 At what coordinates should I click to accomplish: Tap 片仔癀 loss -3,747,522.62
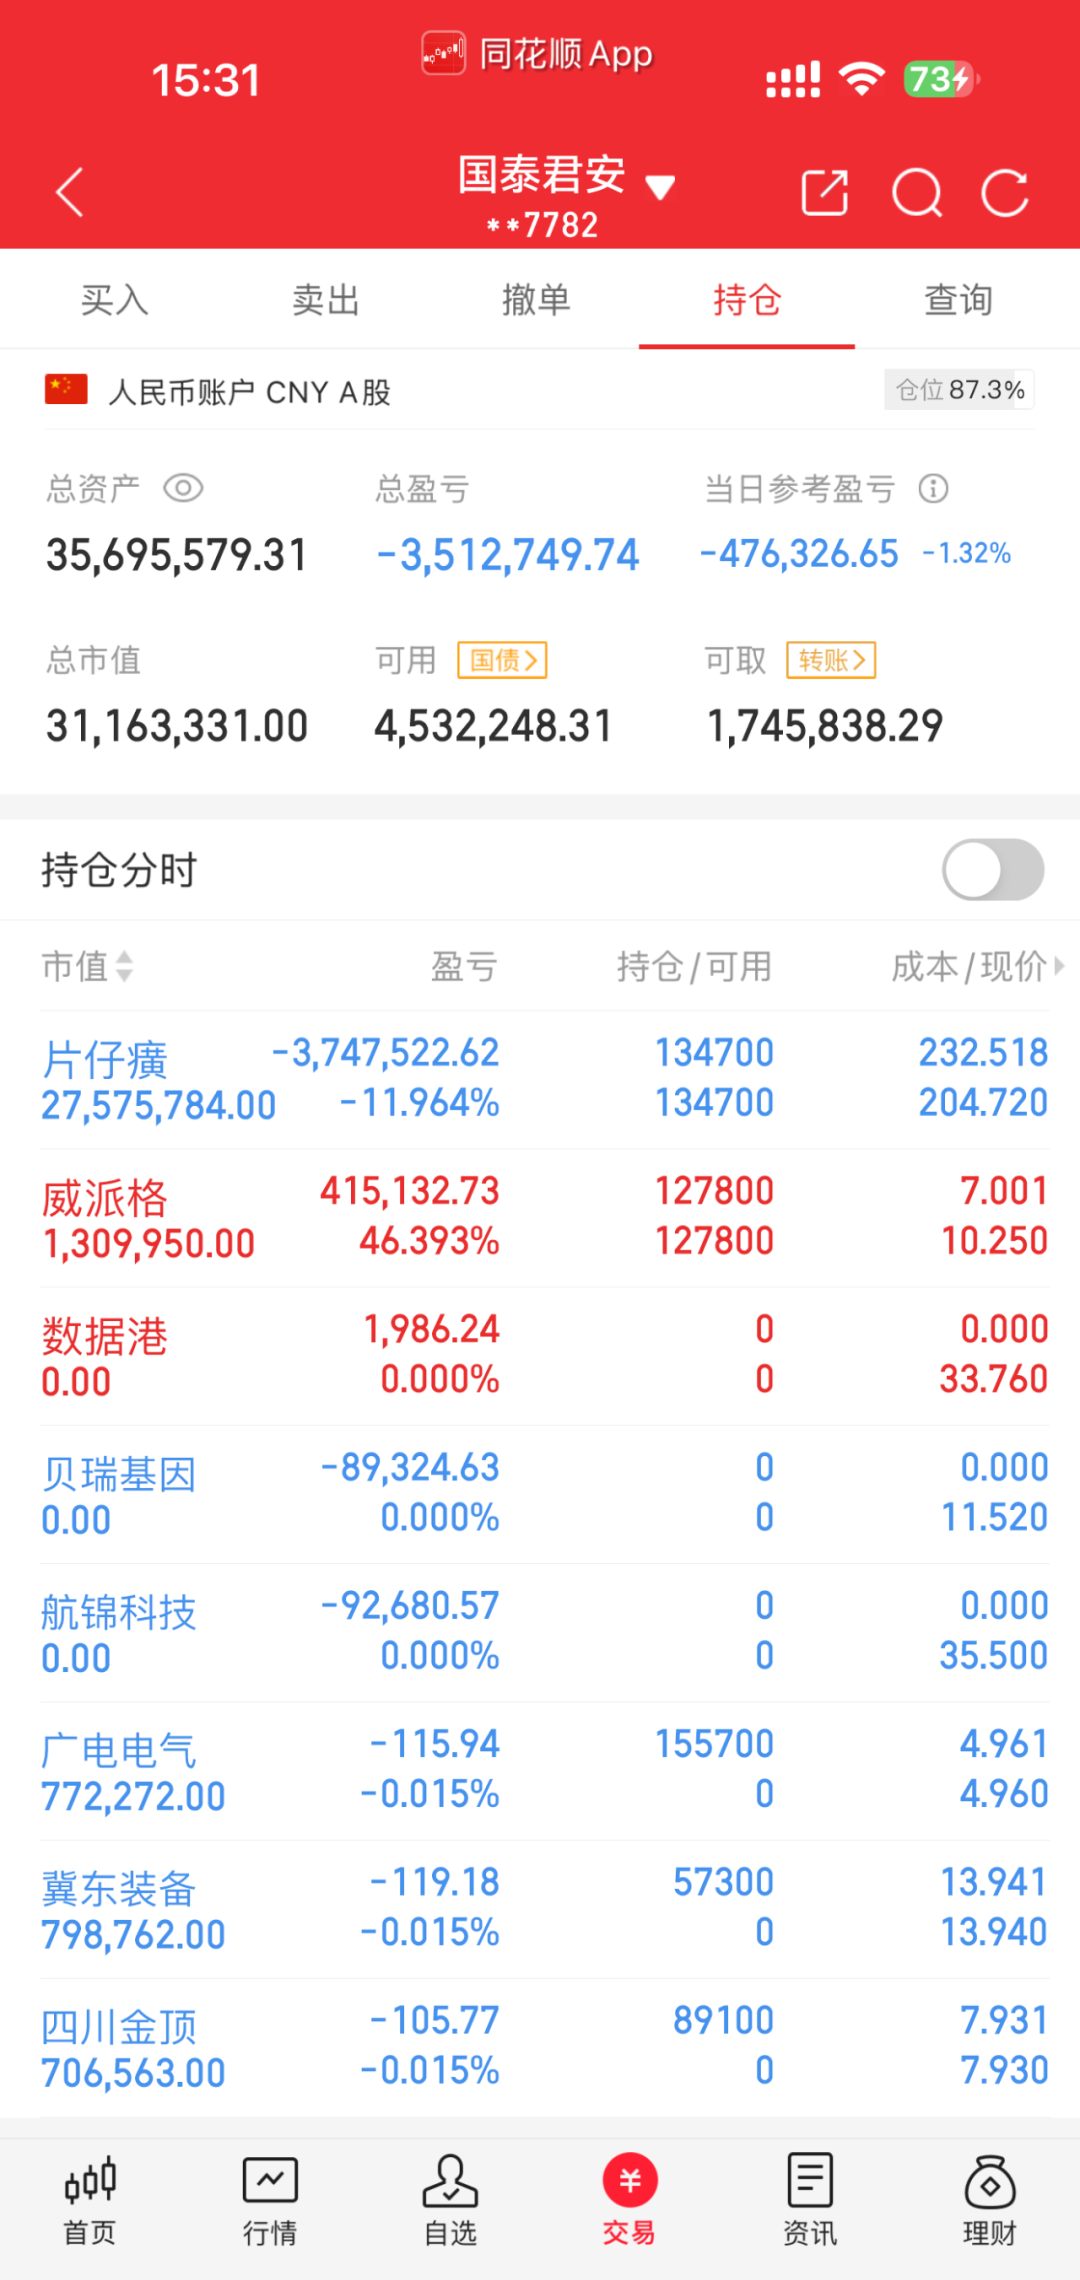tap(386, 1053)
